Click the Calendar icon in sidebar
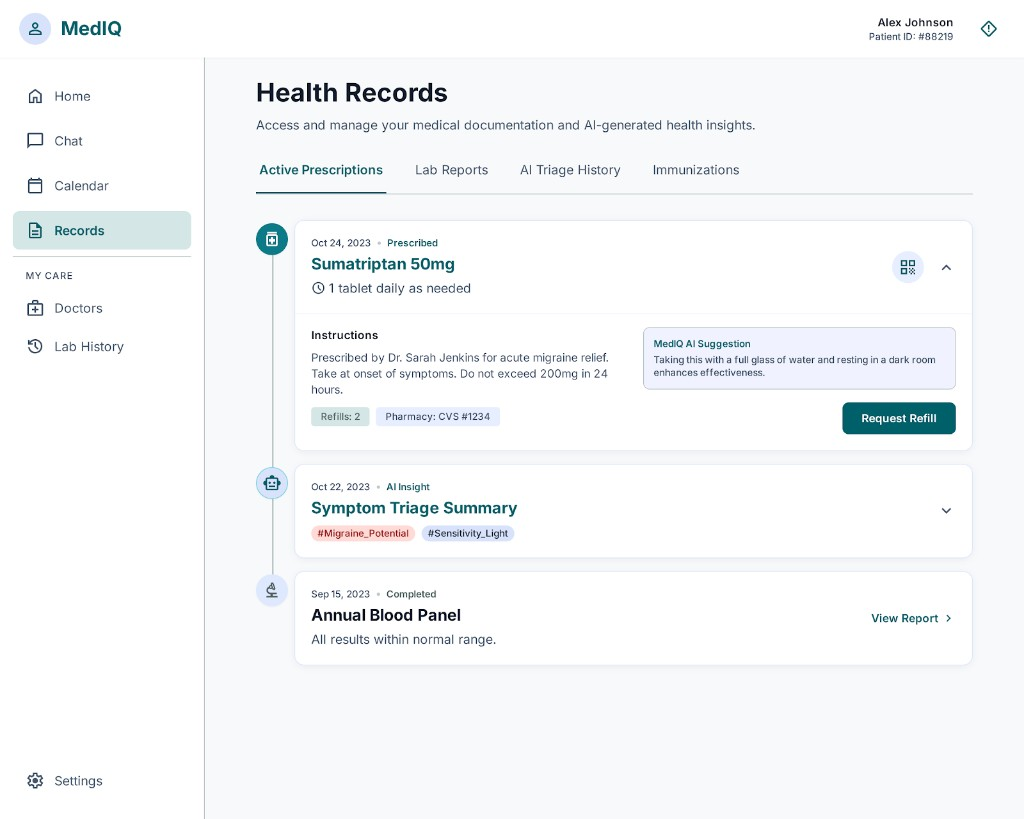Viewport: 1024px width, 819px height. click(x=35, y=185)
